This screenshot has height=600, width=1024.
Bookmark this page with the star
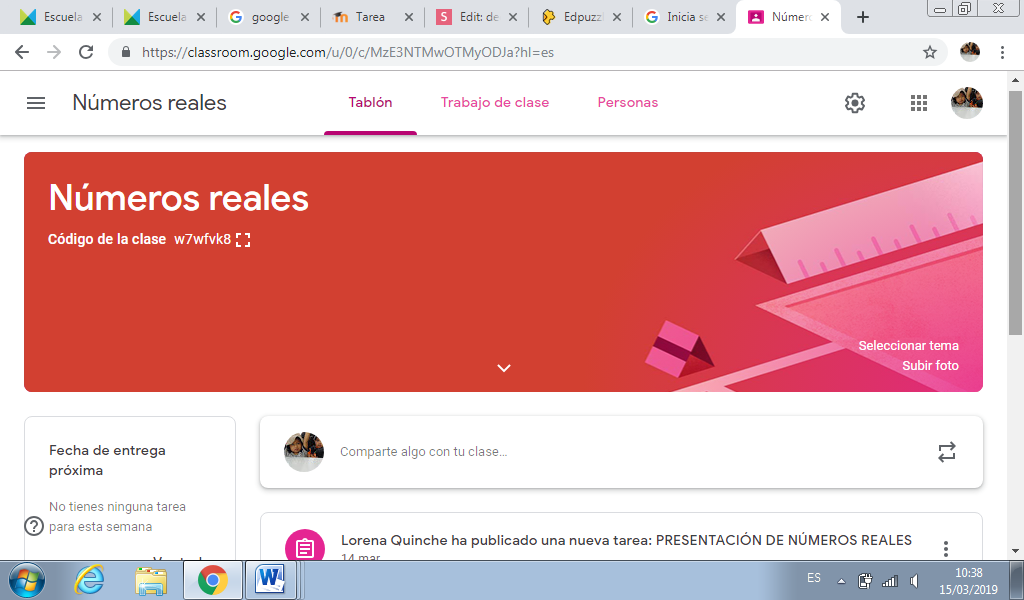point(930,52)
